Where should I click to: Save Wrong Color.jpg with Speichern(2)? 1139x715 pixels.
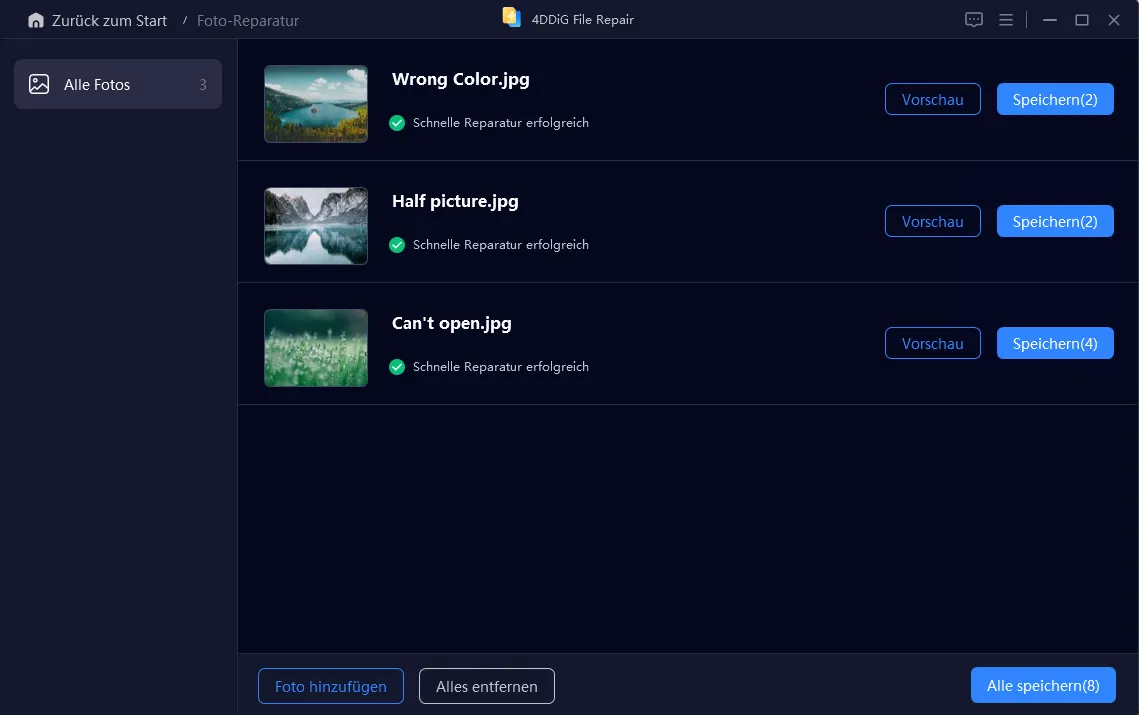(1055, 99)
